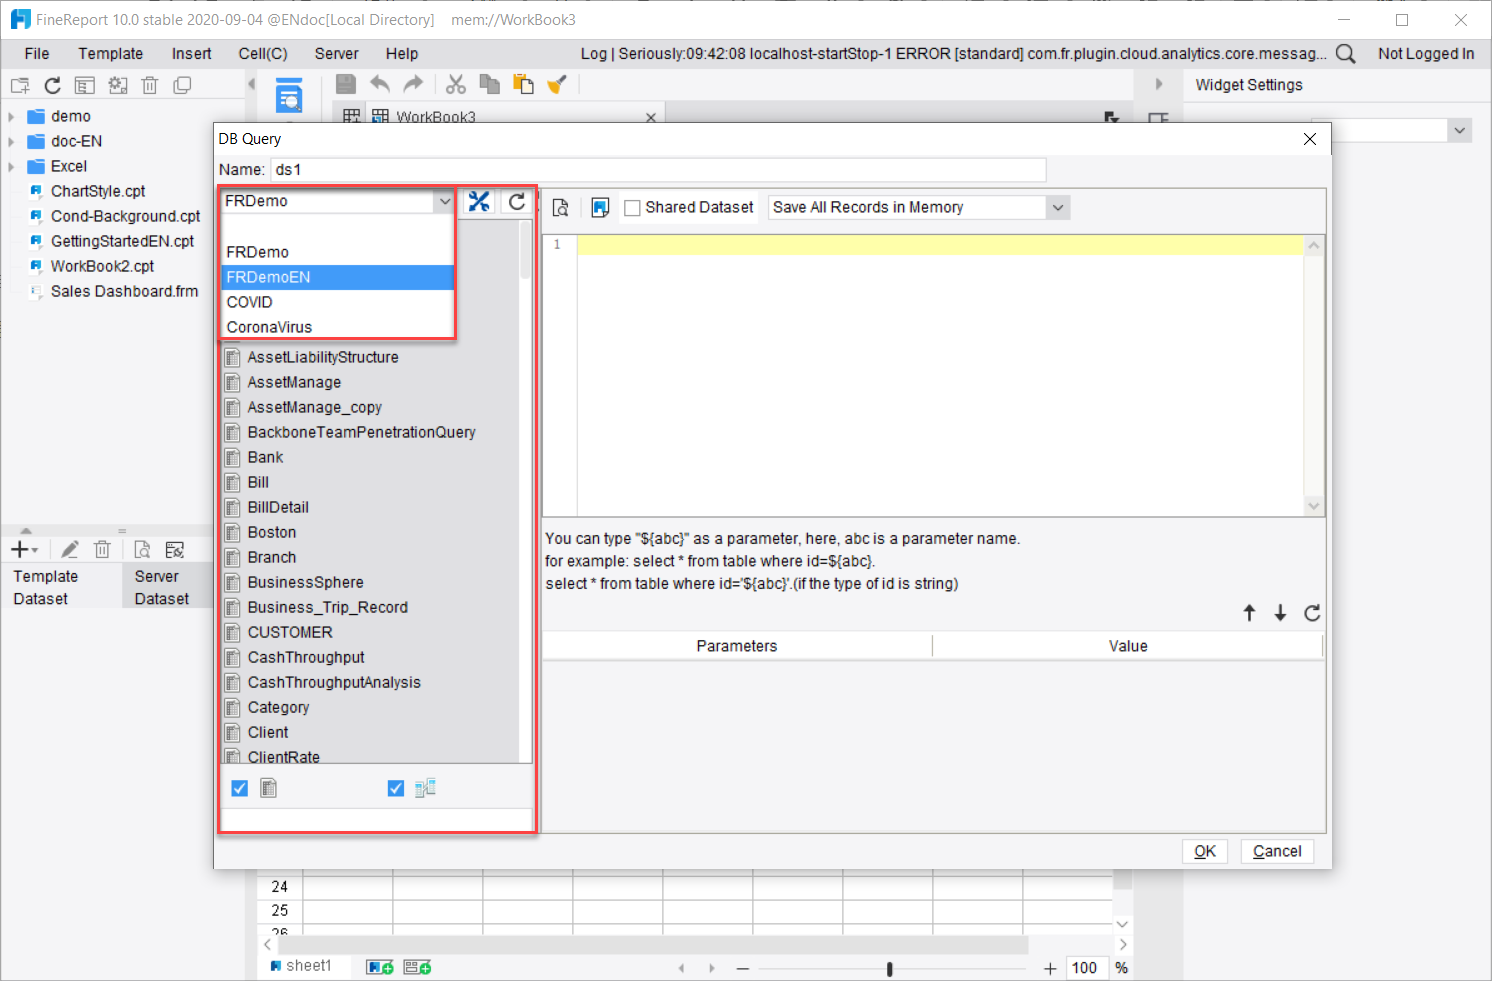Click in the SQL editor area

(x=940, y=376)
